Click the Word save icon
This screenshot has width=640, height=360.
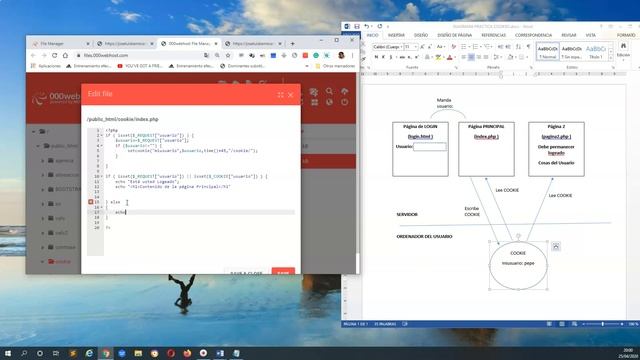click(357, 27)
